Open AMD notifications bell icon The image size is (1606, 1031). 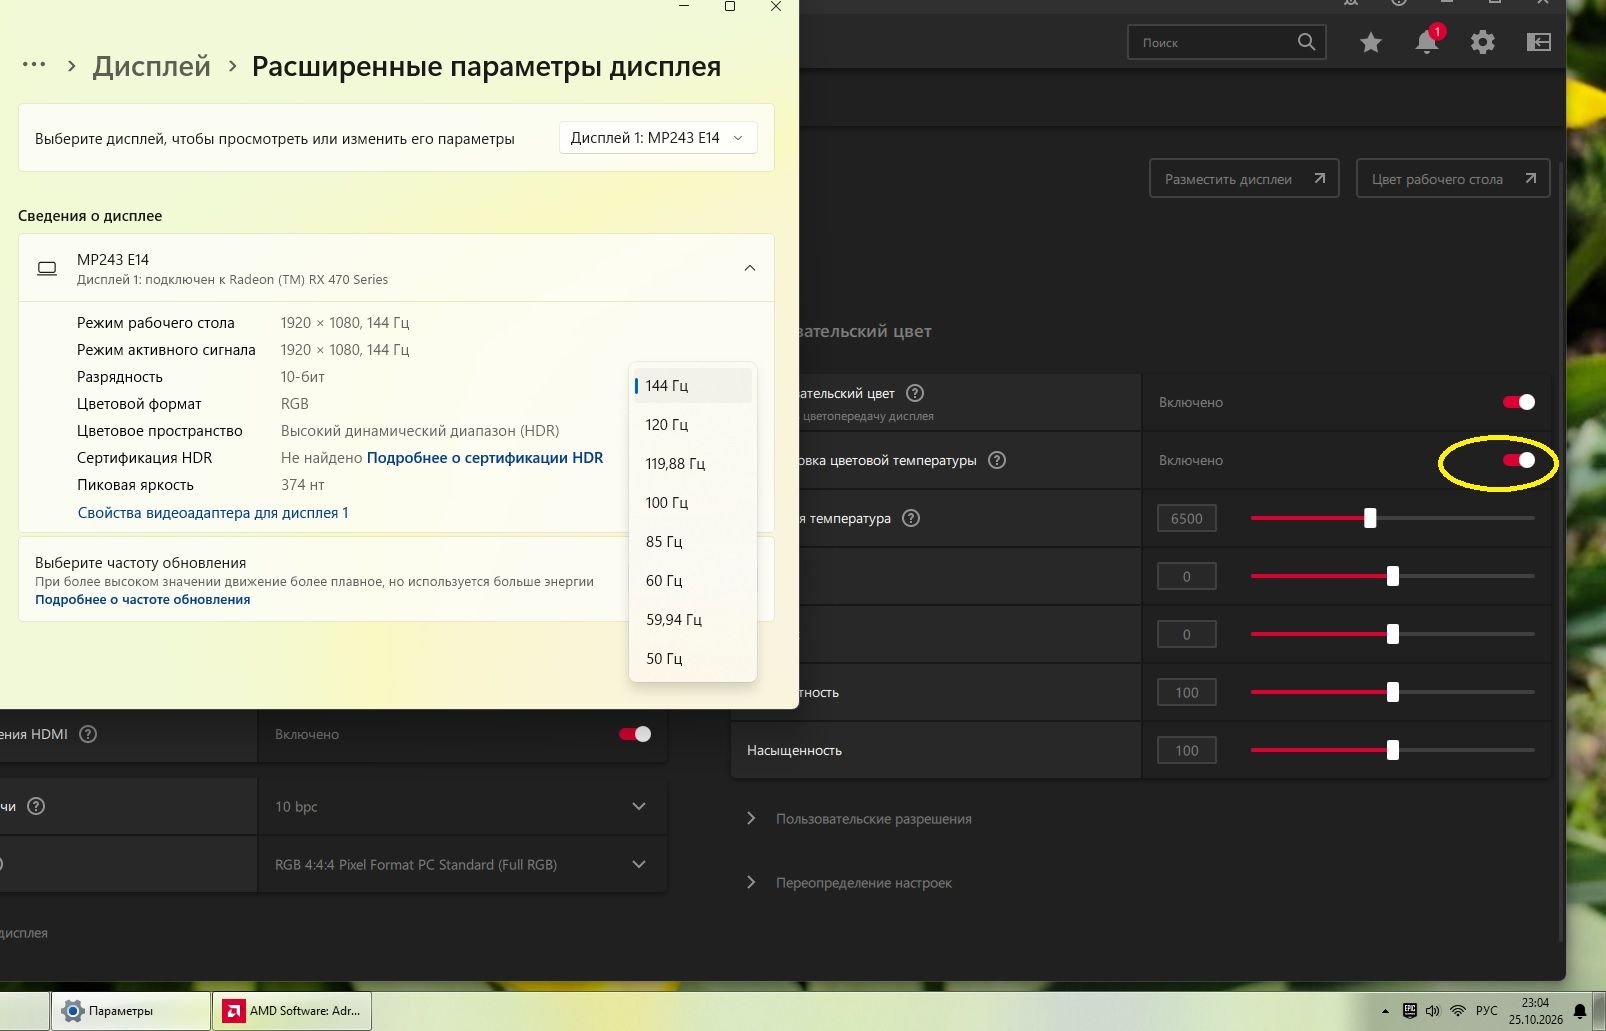pyautogui.click(x=1427, y=42)
